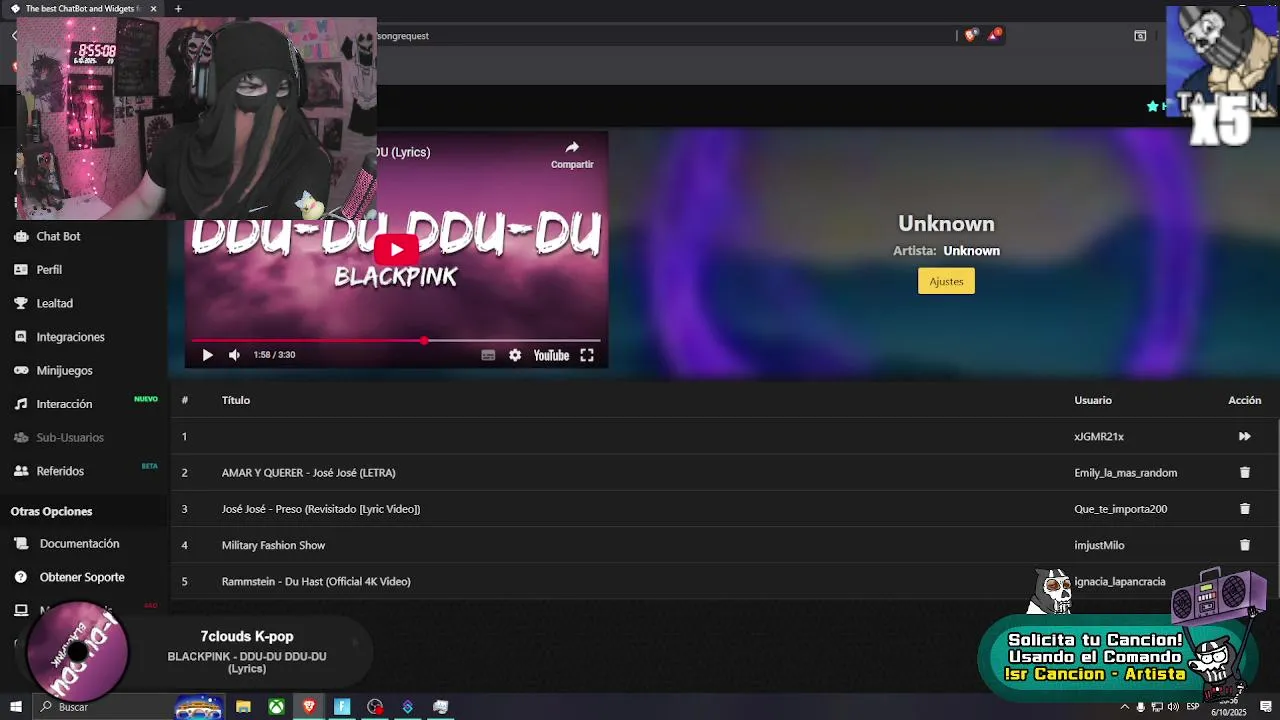Viewport: 1280px width, 720px height.
Task: Open Minijuegos in the sidebar
Action: coord(64,370)
